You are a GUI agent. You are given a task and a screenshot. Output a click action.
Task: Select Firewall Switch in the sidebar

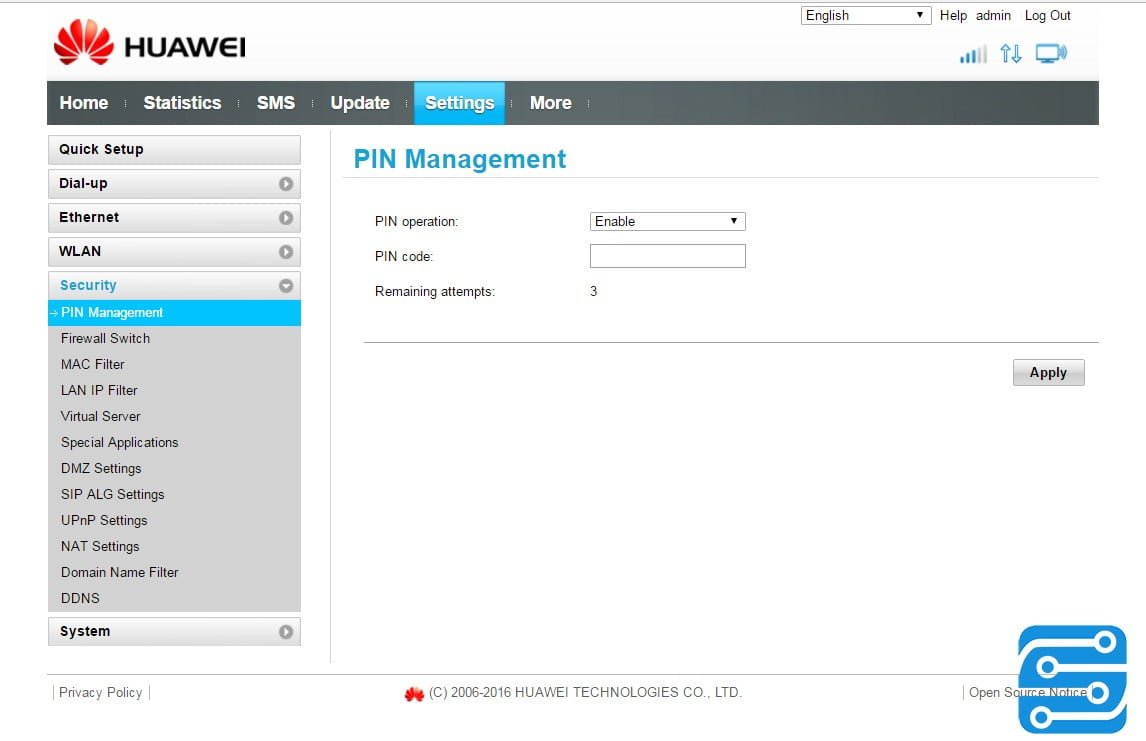105,339
